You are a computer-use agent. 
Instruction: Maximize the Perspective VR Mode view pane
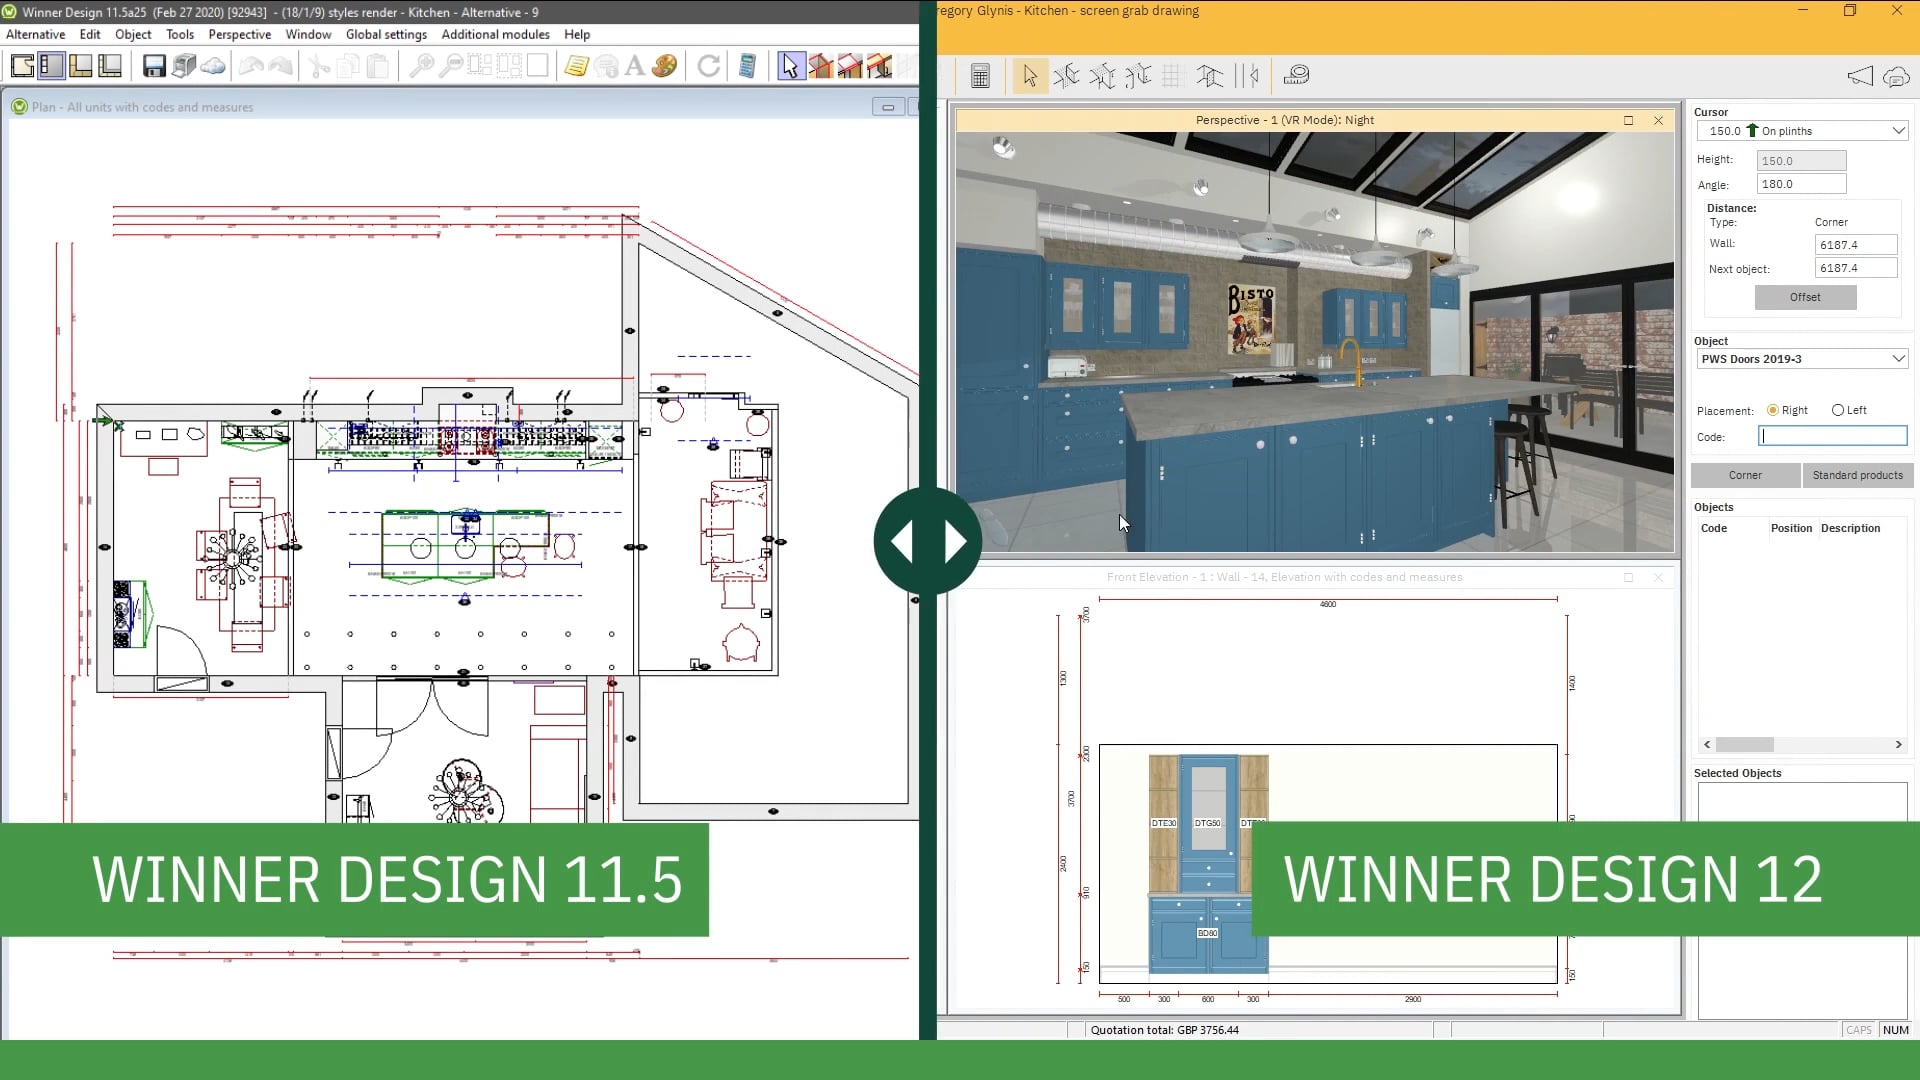(1628, 120)
